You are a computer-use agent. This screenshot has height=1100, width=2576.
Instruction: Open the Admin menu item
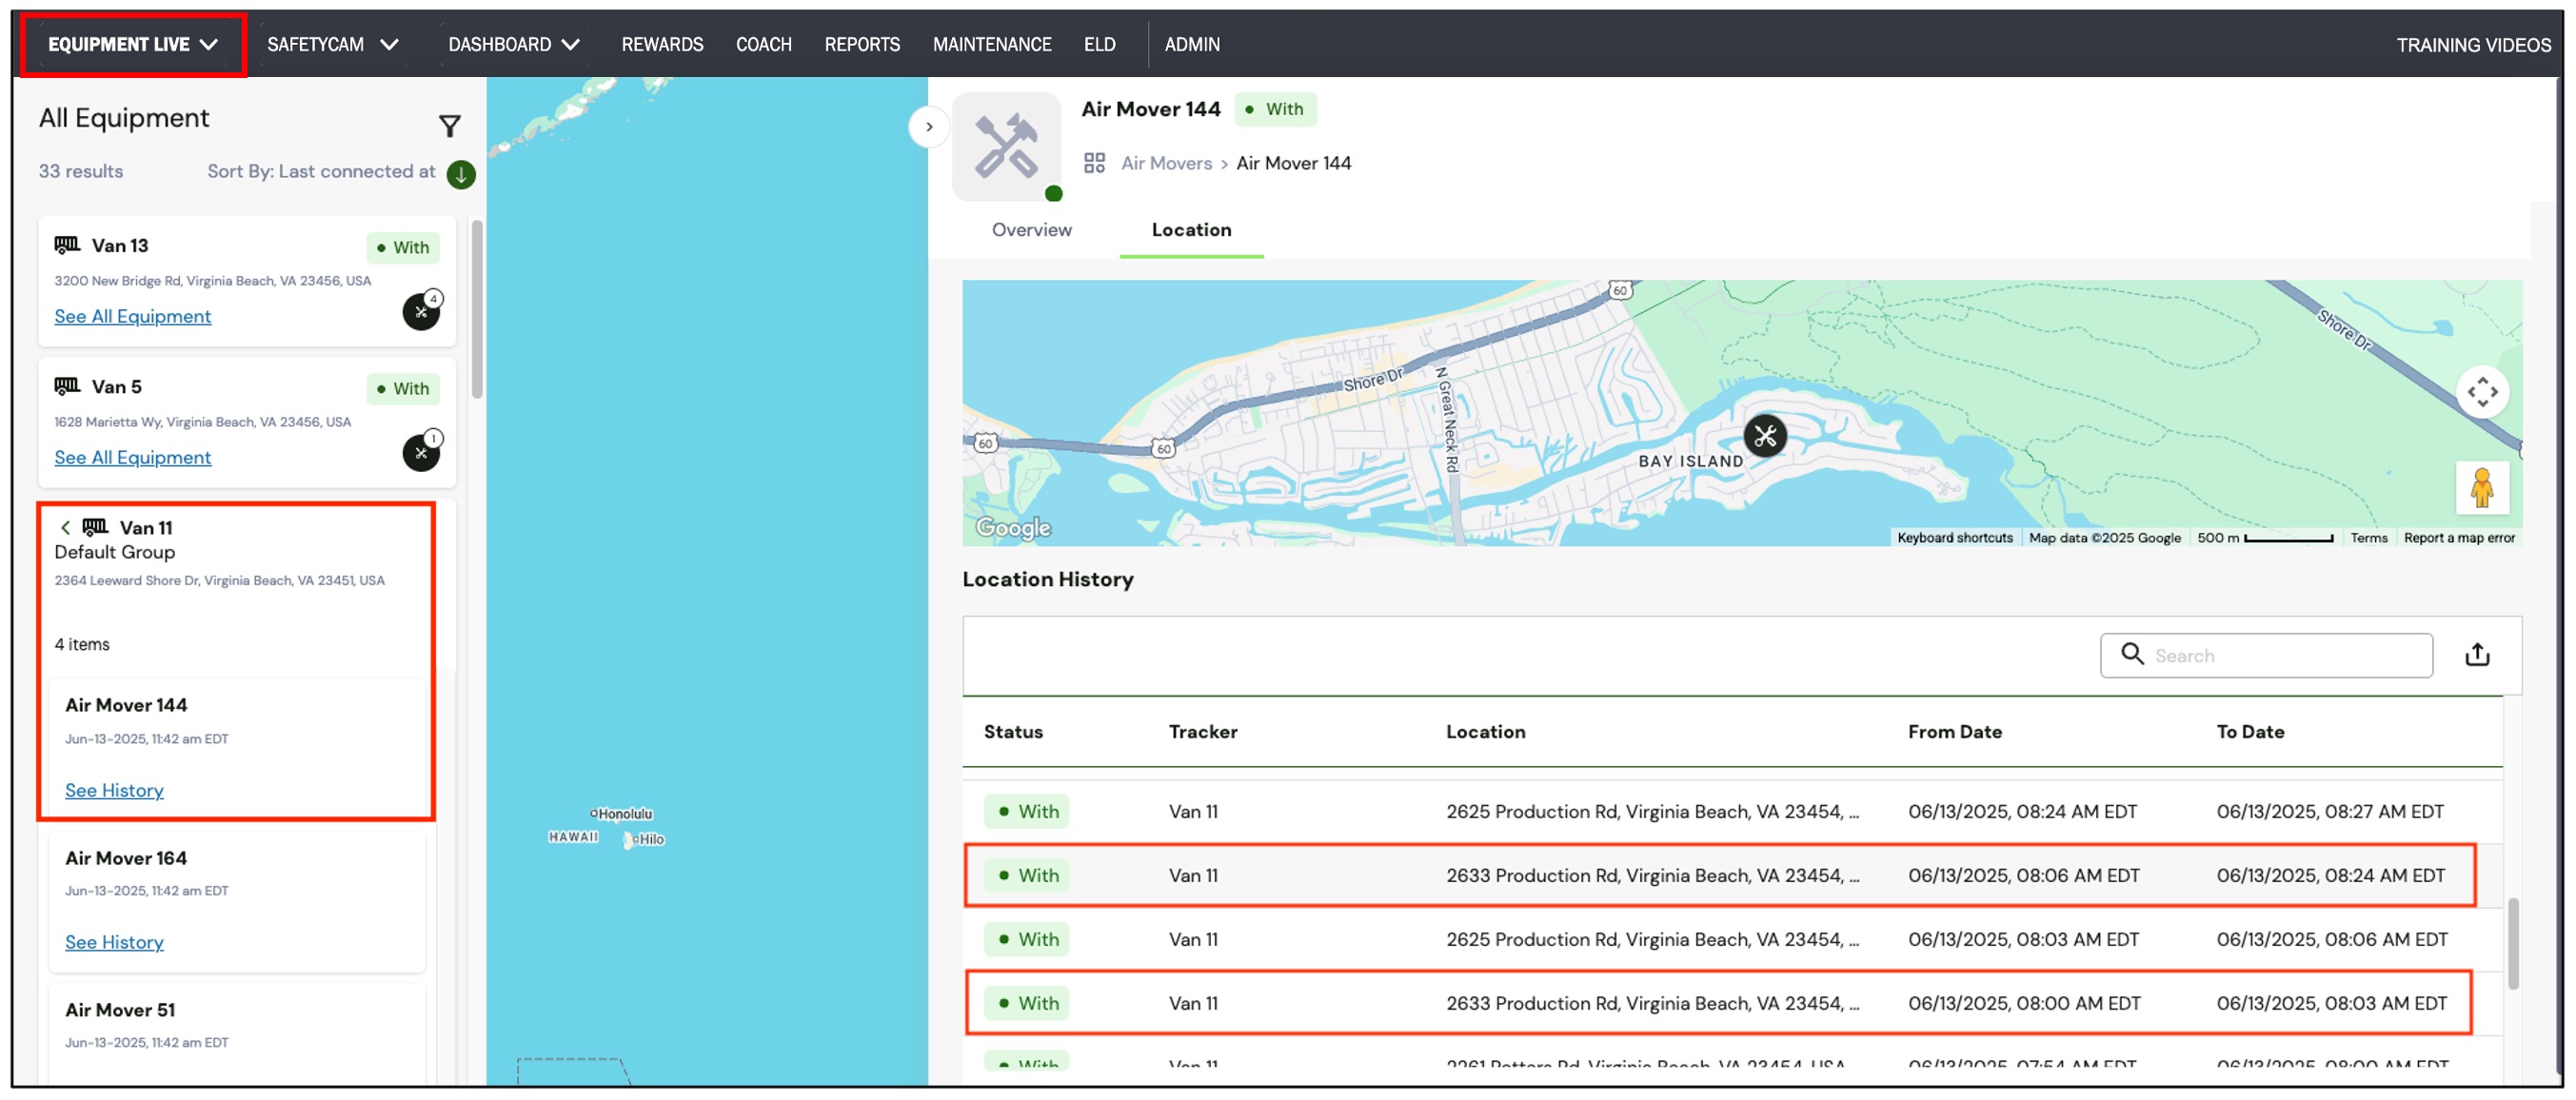pos(1192,45)
